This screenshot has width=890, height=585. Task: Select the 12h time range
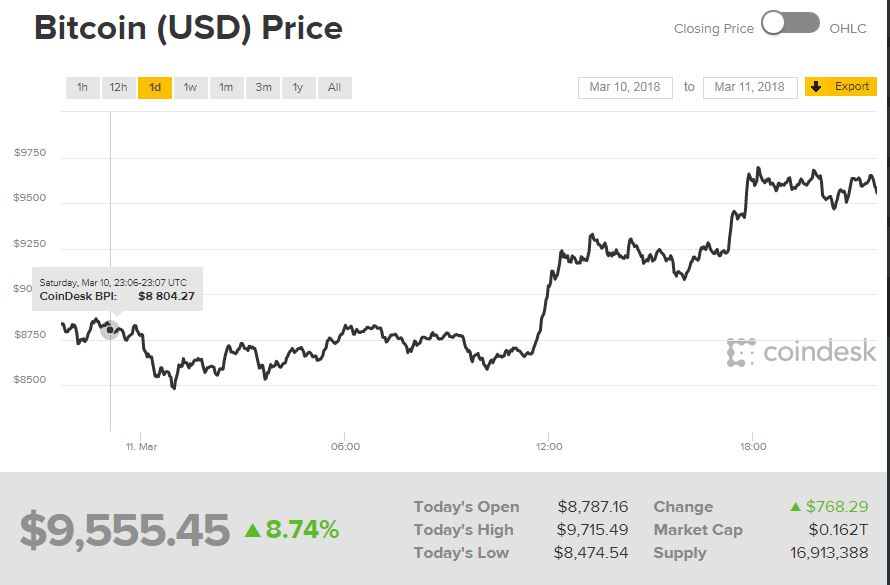click(x=118, y=87)
